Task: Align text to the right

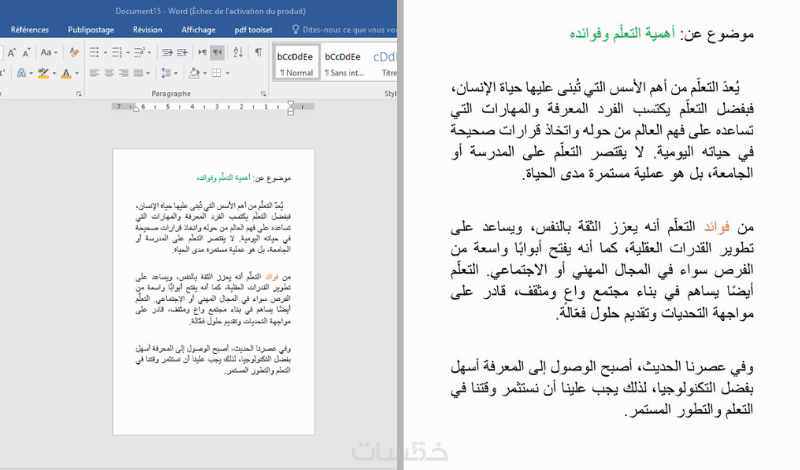Action: [x=123, y=73]
